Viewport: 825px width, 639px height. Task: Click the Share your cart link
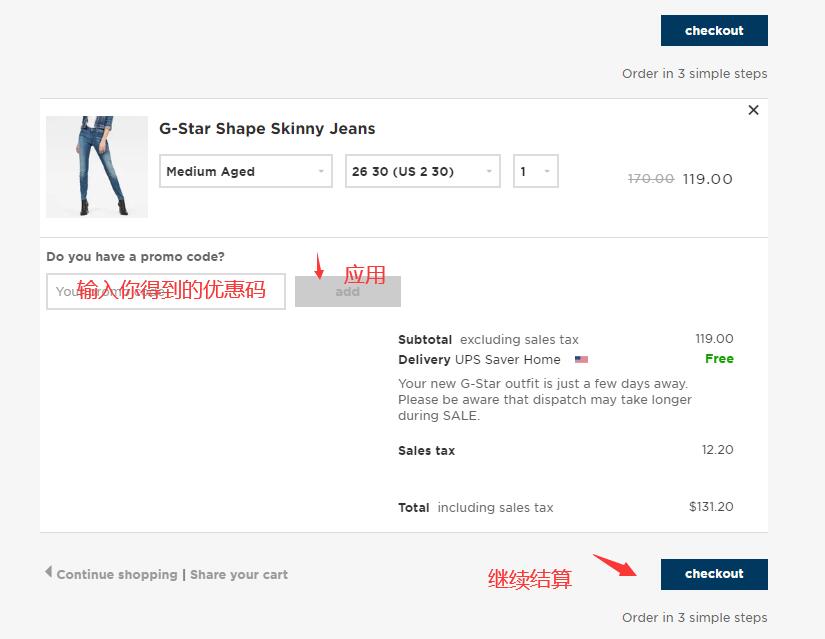pyautogui.click(x=239, y=575)
